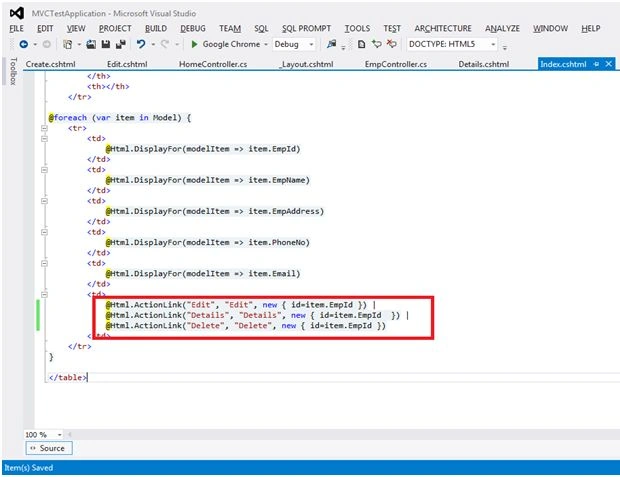Open toolbar overflow options after DOCTYPE
The height and width of the screenshot is (477, 620).
tap(505, 47)
